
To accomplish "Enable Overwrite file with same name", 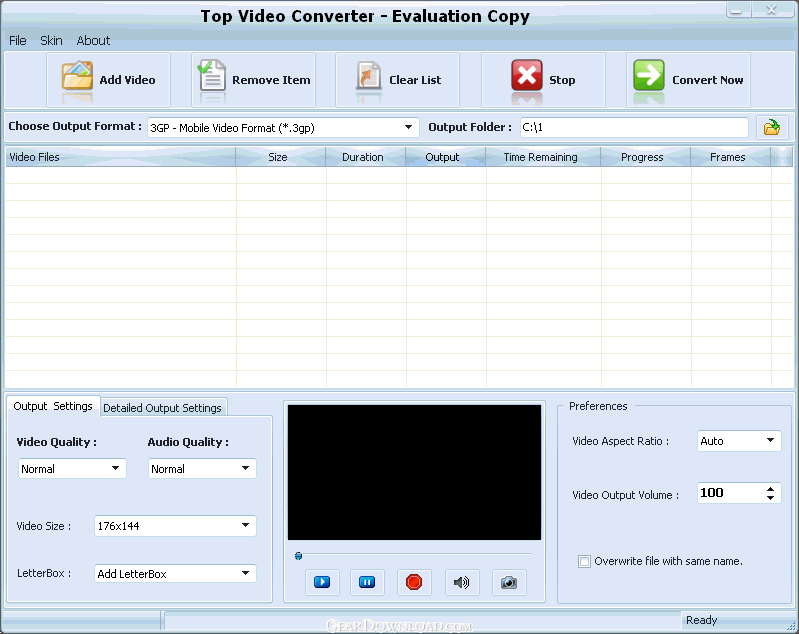I will pos(584,562).
